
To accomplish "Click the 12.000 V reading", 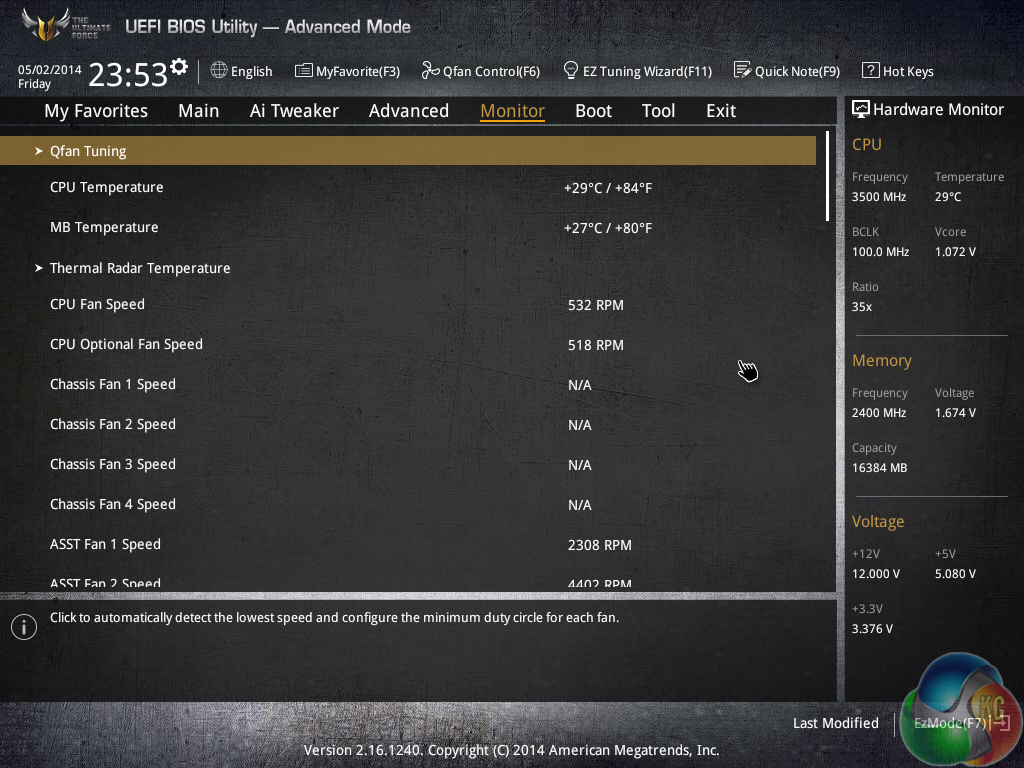I will tap(875, 573).
